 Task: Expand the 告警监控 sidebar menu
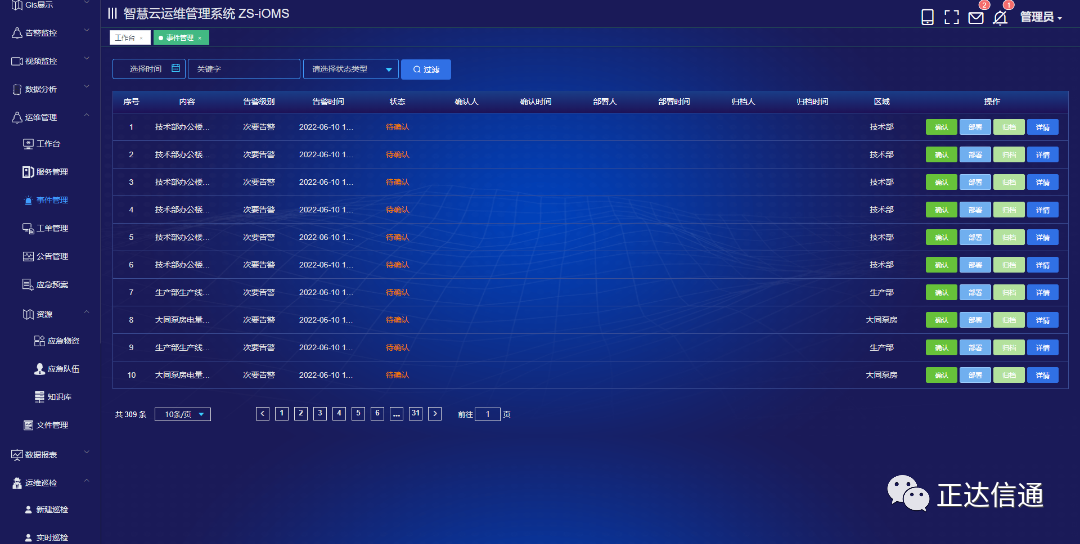tap(50, 33)
